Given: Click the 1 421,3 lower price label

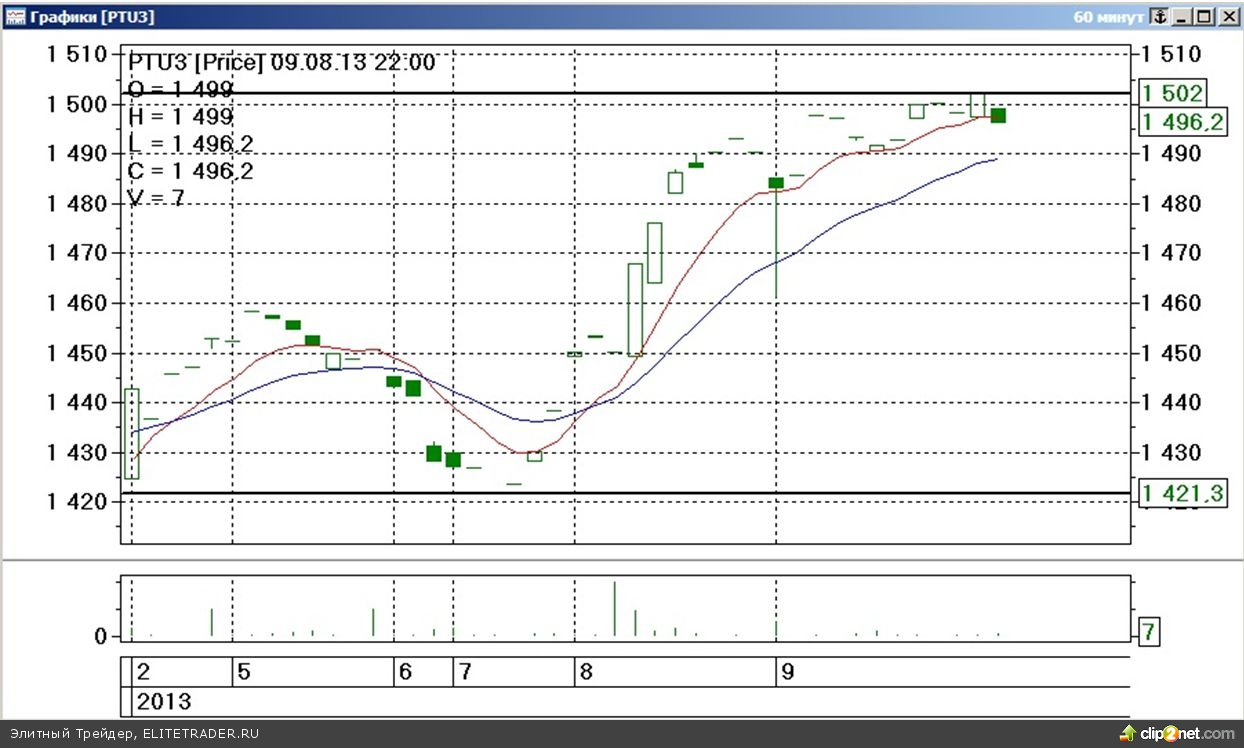Looking at the screenshot, I should (1183, 493).
